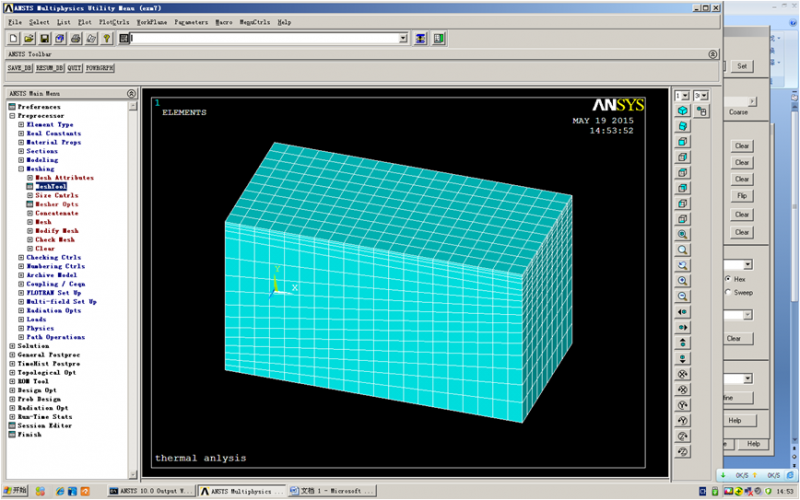800x500 pixels.
Task: Collapse the Meshing tree node
Action: pos(21,169)
